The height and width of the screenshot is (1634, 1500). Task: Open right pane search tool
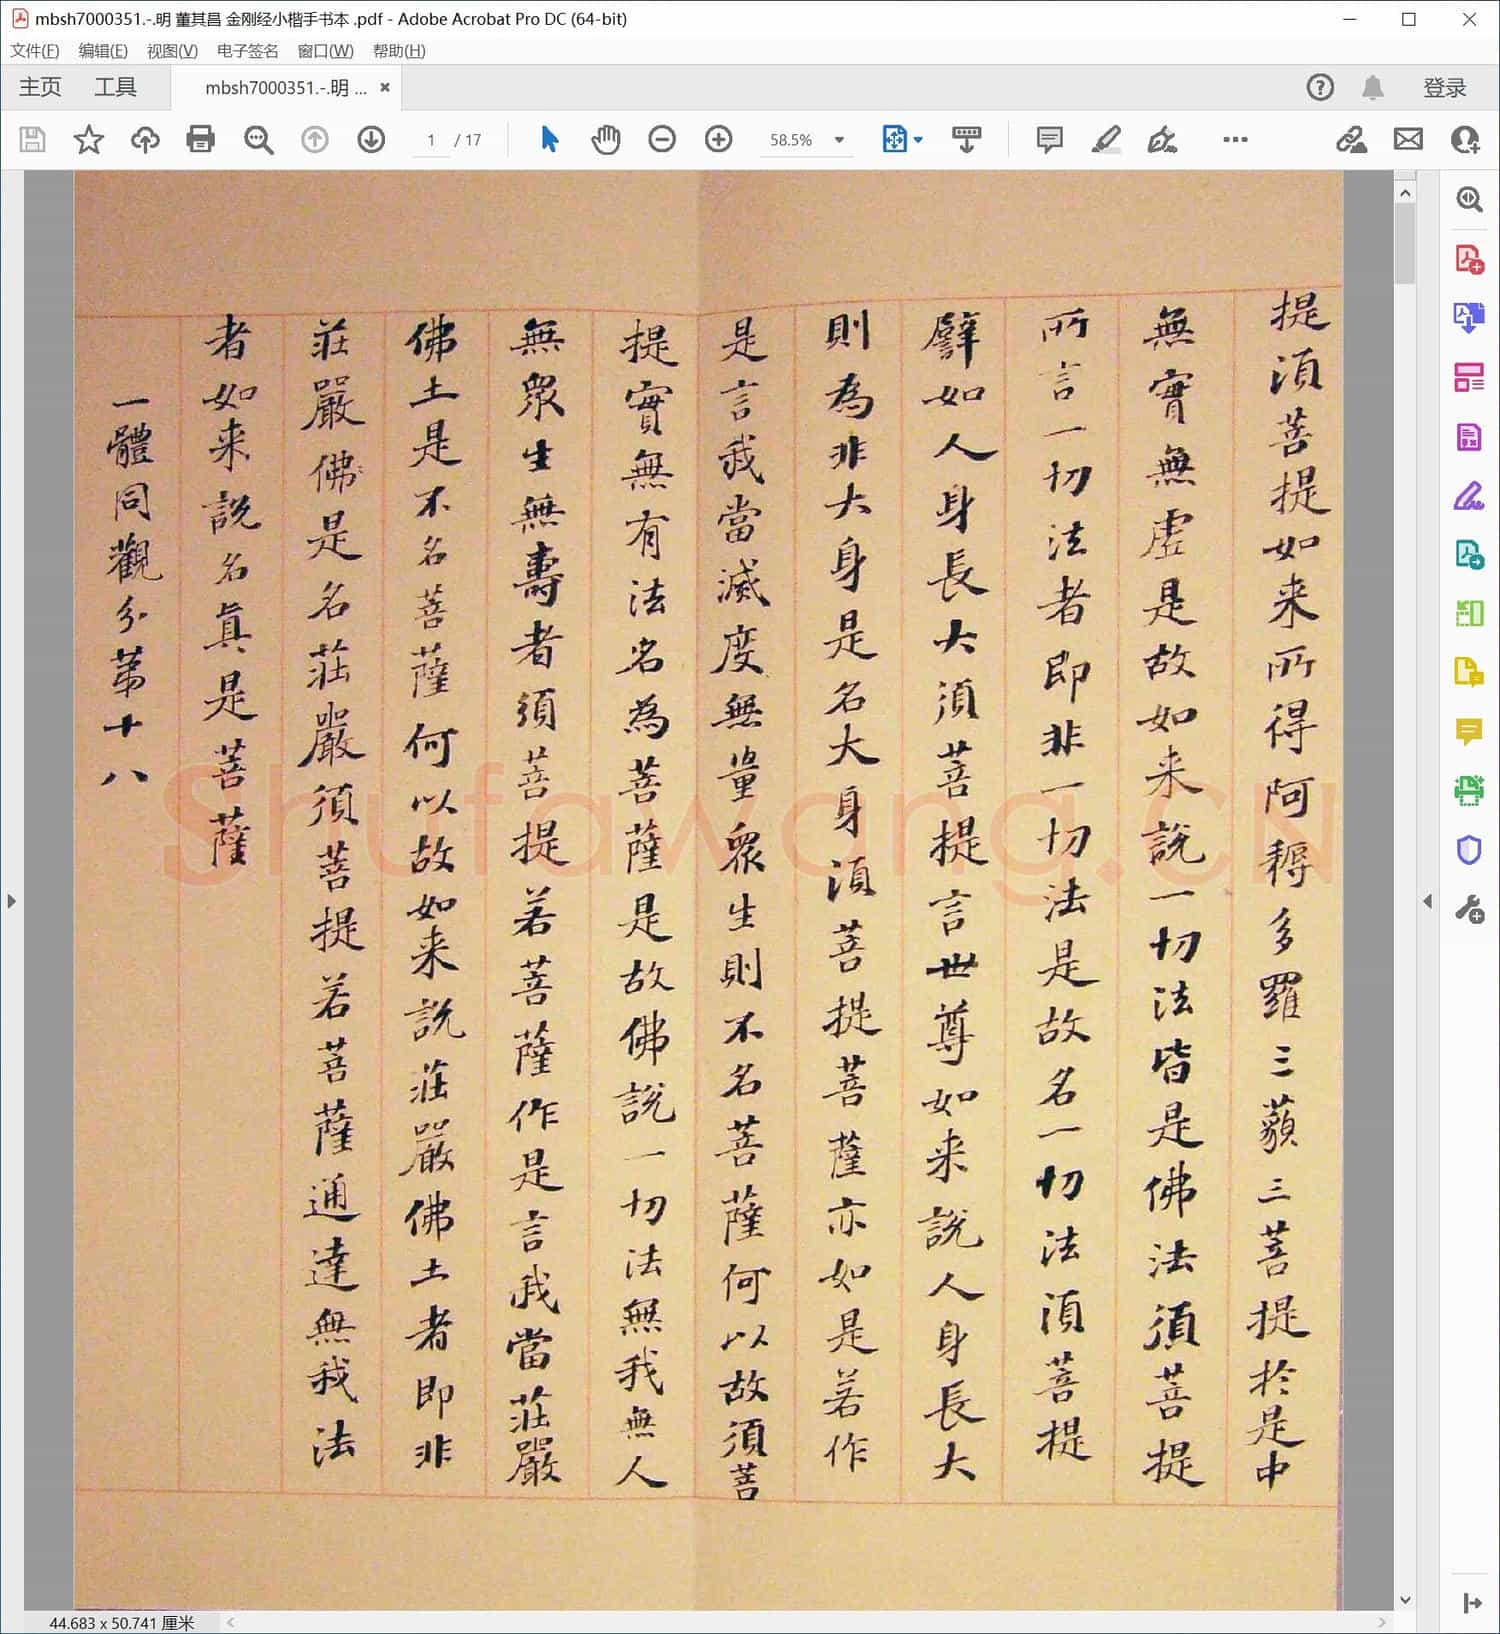(x=1469, y=199)
